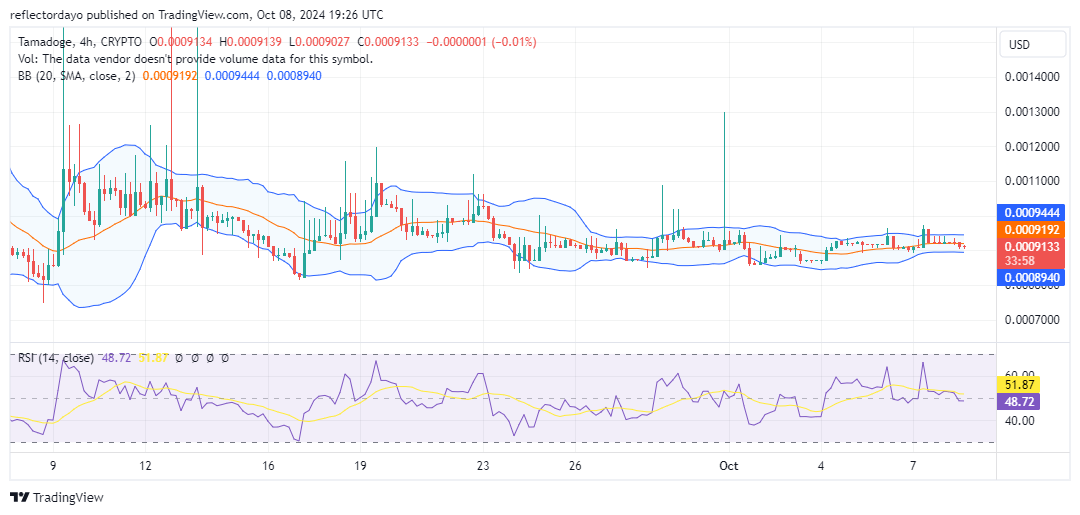Click the BB legend value 0.0008940
The height and width of the screenshot is (515, 1080).
tap(293, 75)
